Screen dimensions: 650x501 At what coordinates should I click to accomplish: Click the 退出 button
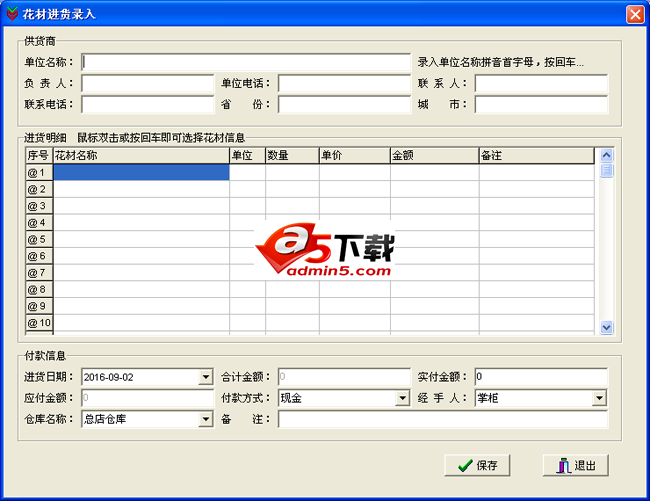pyautogui.click(x=576, y=465)
